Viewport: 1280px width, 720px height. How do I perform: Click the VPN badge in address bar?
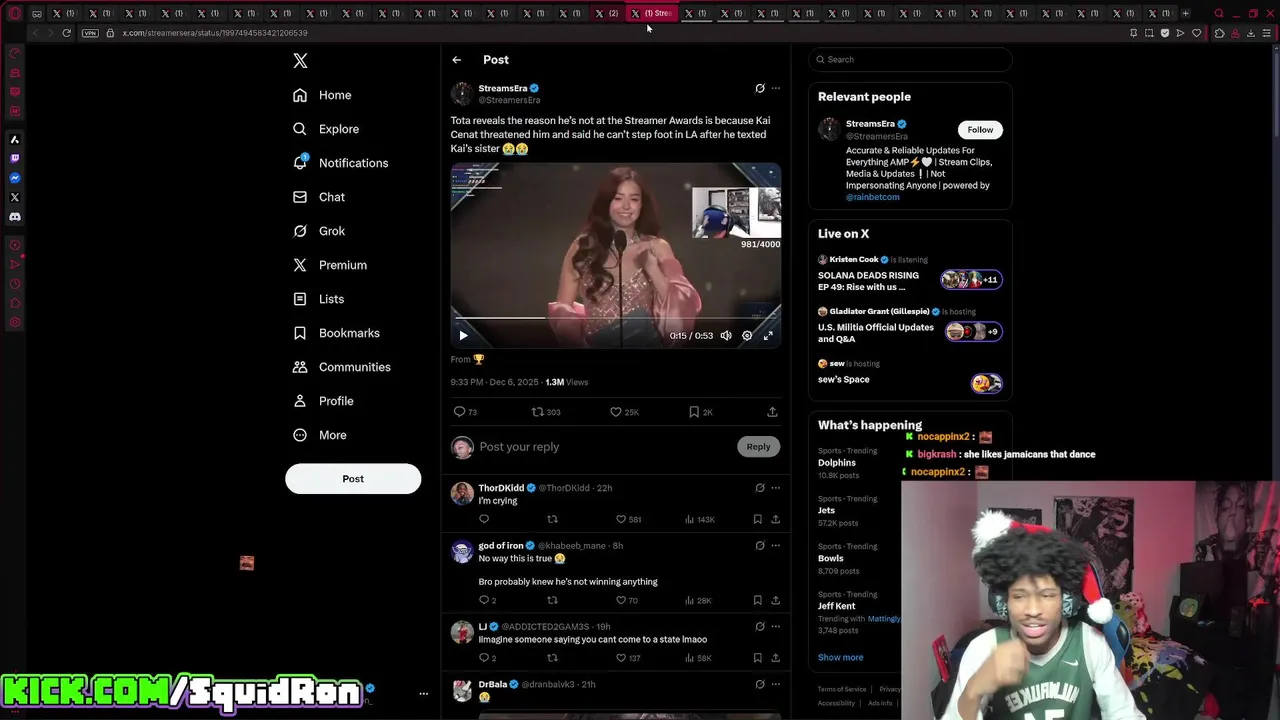90,33
